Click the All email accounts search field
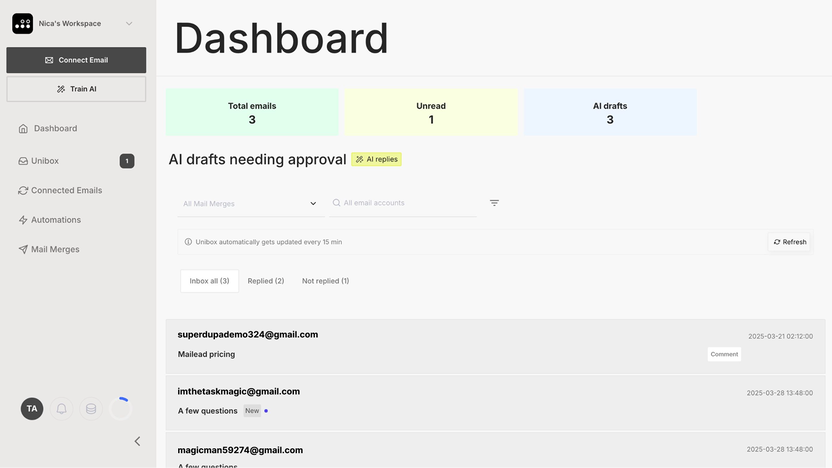Image resolution: width=832 pixels, height=468 pixels. click(x=403, y=203)
